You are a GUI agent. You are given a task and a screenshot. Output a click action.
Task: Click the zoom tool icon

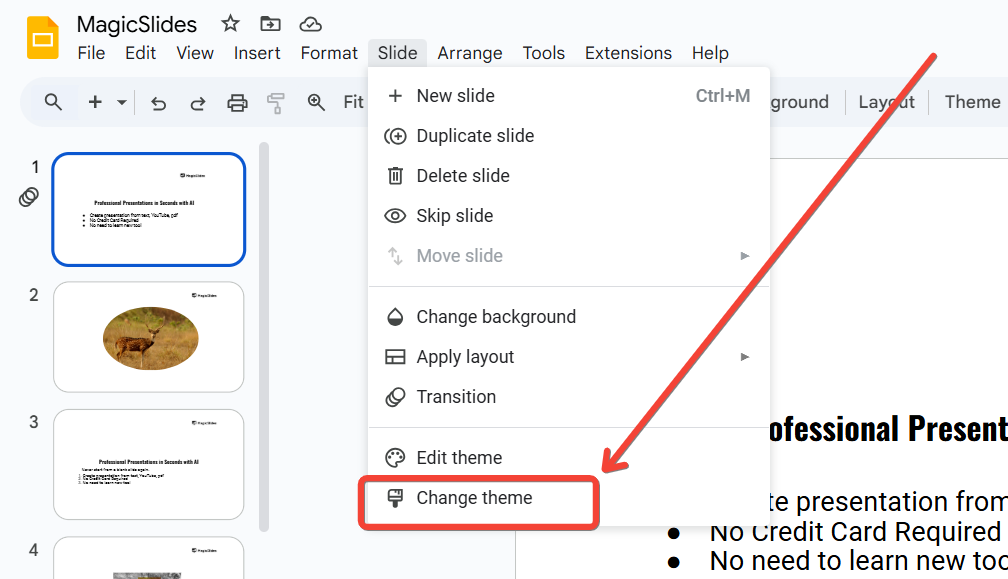[x=316, y=102]
